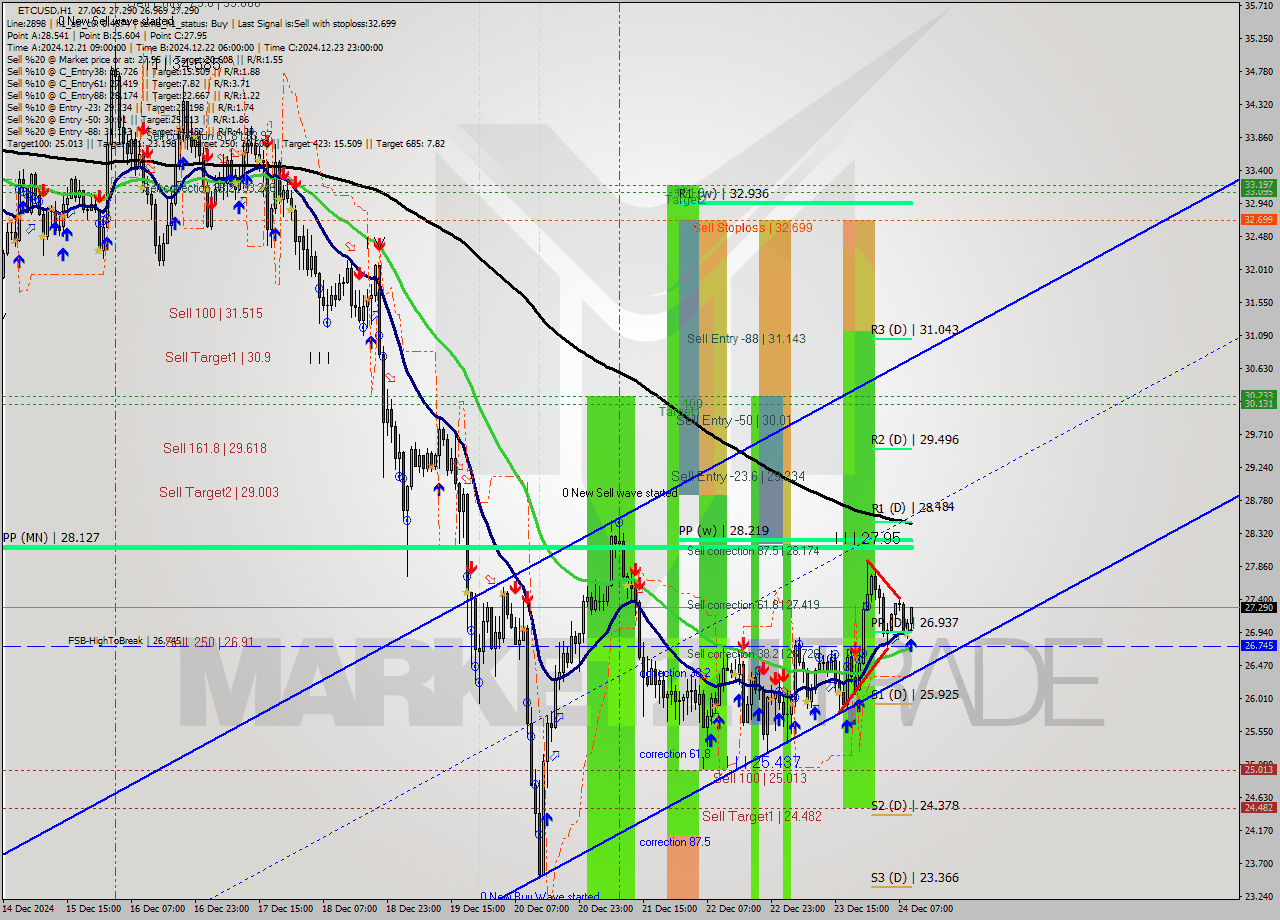Select the 'Sell Target2 | 29.003' label

pos(219,492)
